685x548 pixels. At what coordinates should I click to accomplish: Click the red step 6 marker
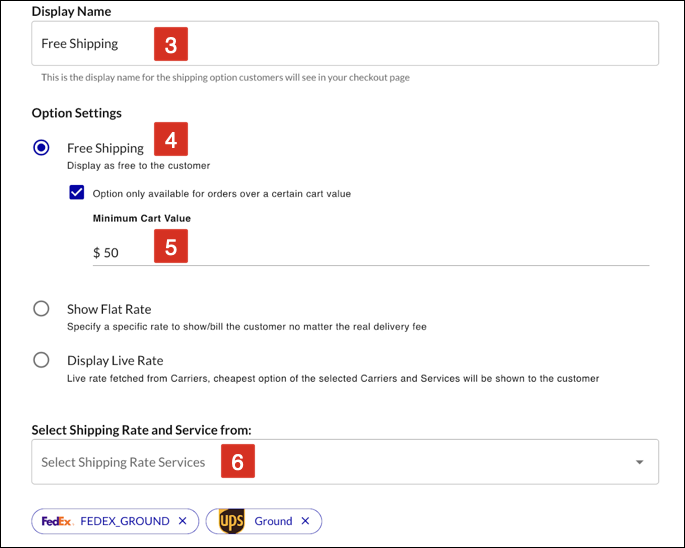[238, 461]
